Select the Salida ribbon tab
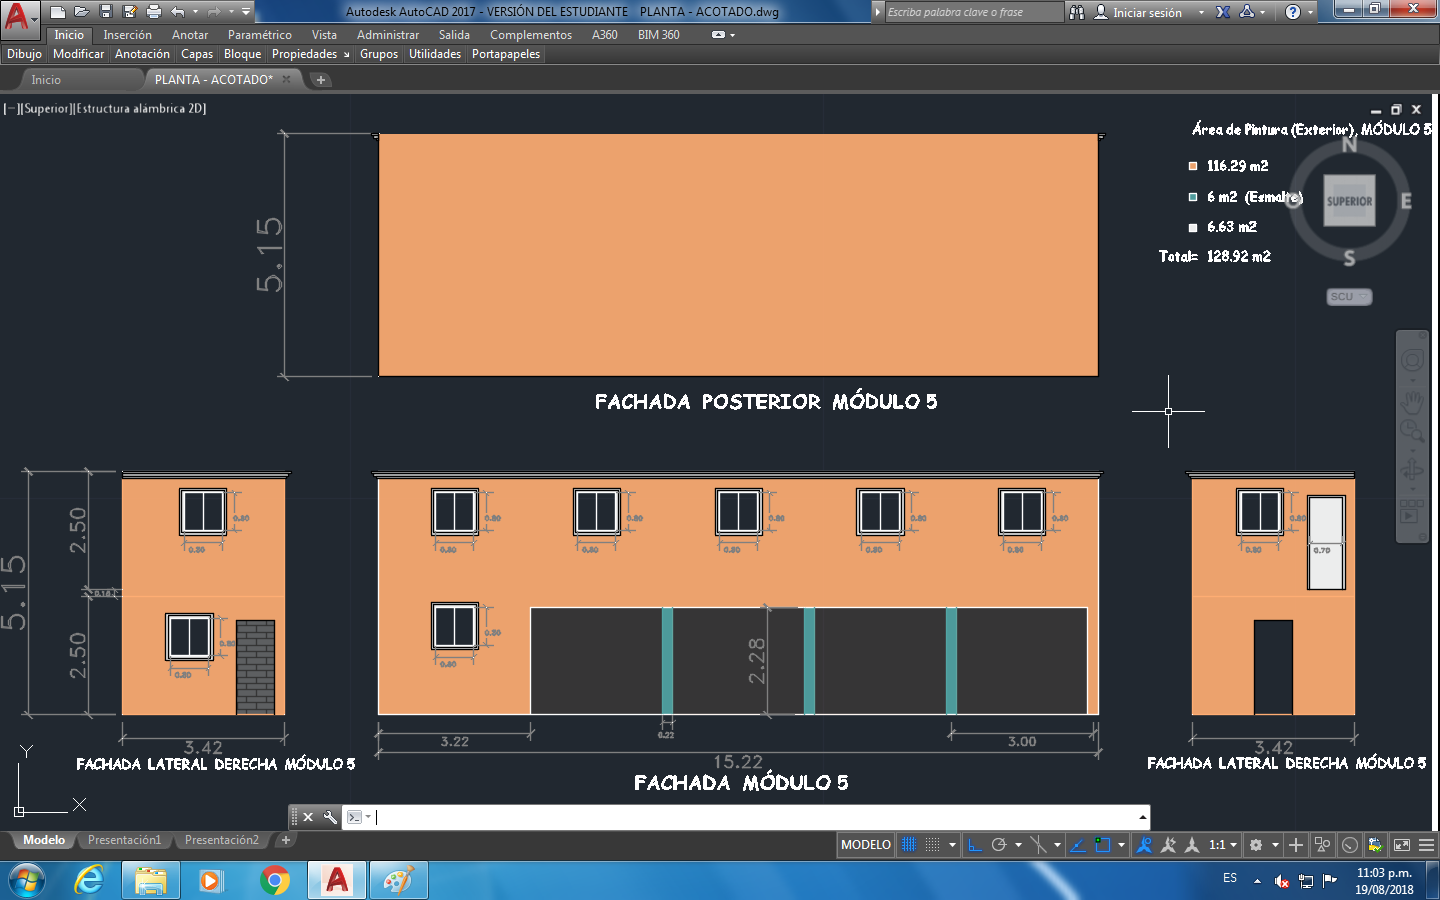 pos(454,35)
